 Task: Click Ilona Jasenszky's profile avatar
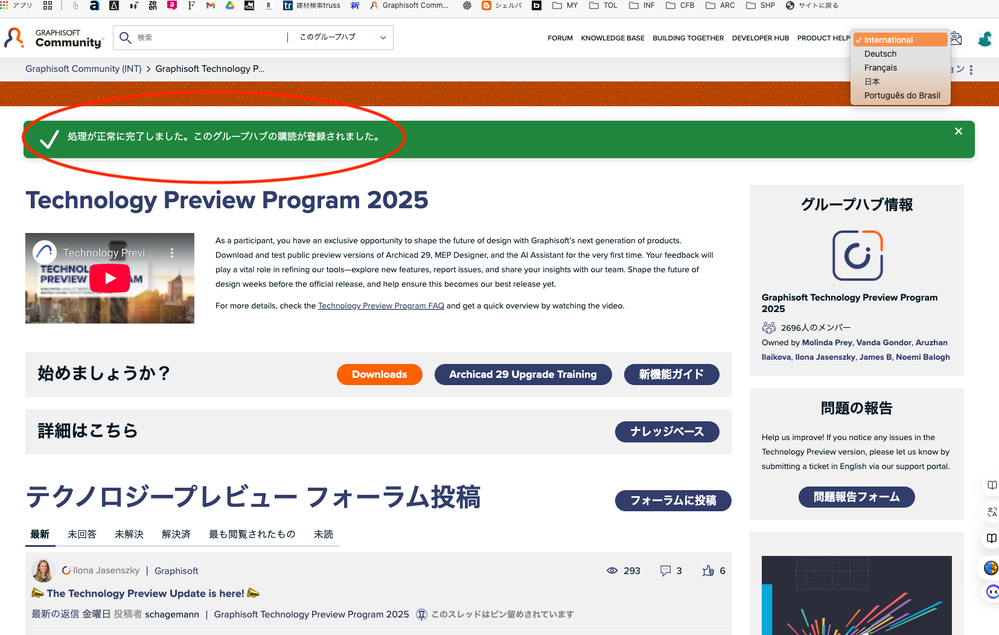coord(43,571)
